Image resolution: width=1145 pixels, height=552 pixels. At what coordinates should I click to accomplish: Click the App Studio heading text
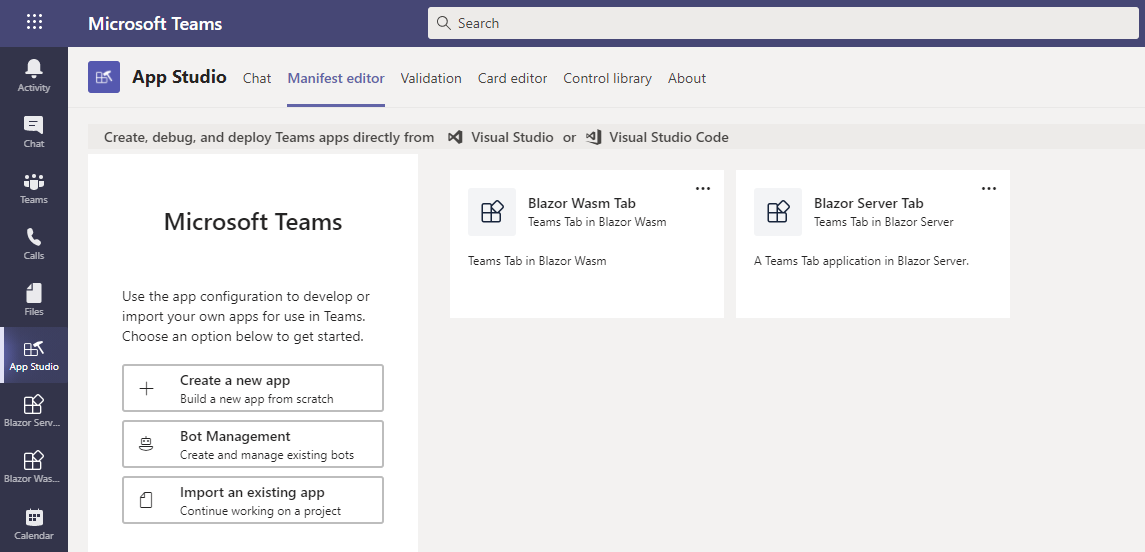click(180, 77)
